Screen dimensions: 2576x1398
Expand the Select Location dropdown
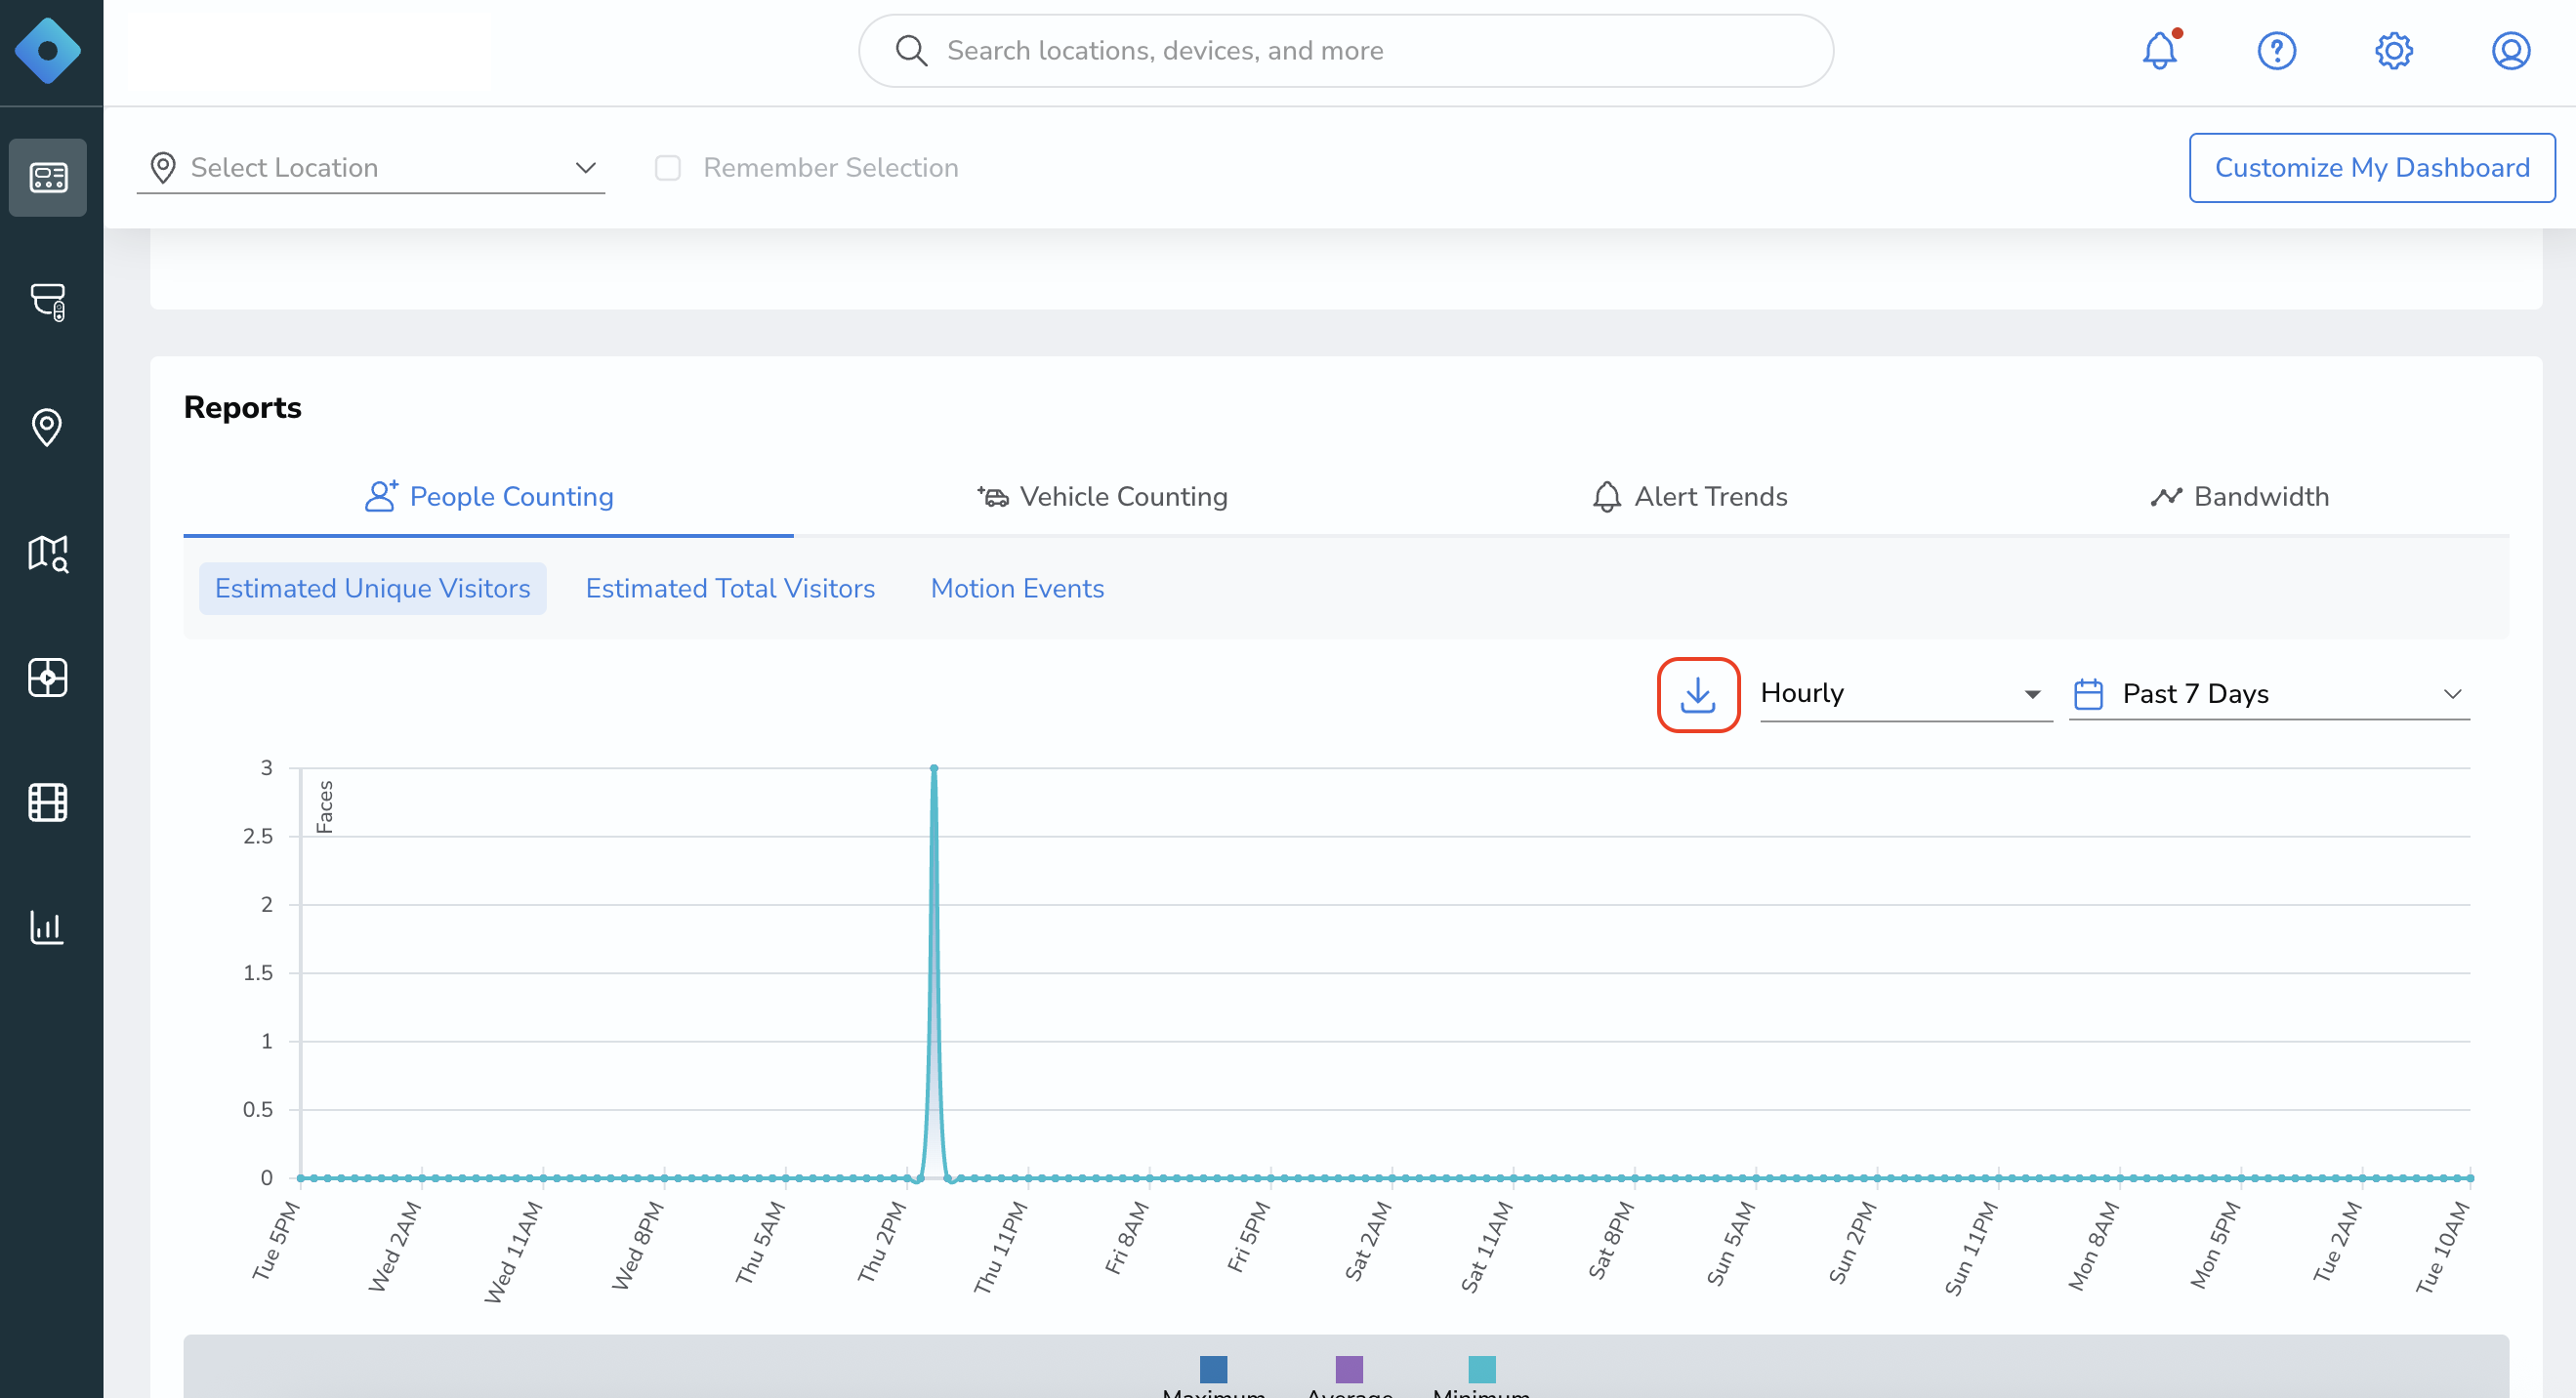371,167
